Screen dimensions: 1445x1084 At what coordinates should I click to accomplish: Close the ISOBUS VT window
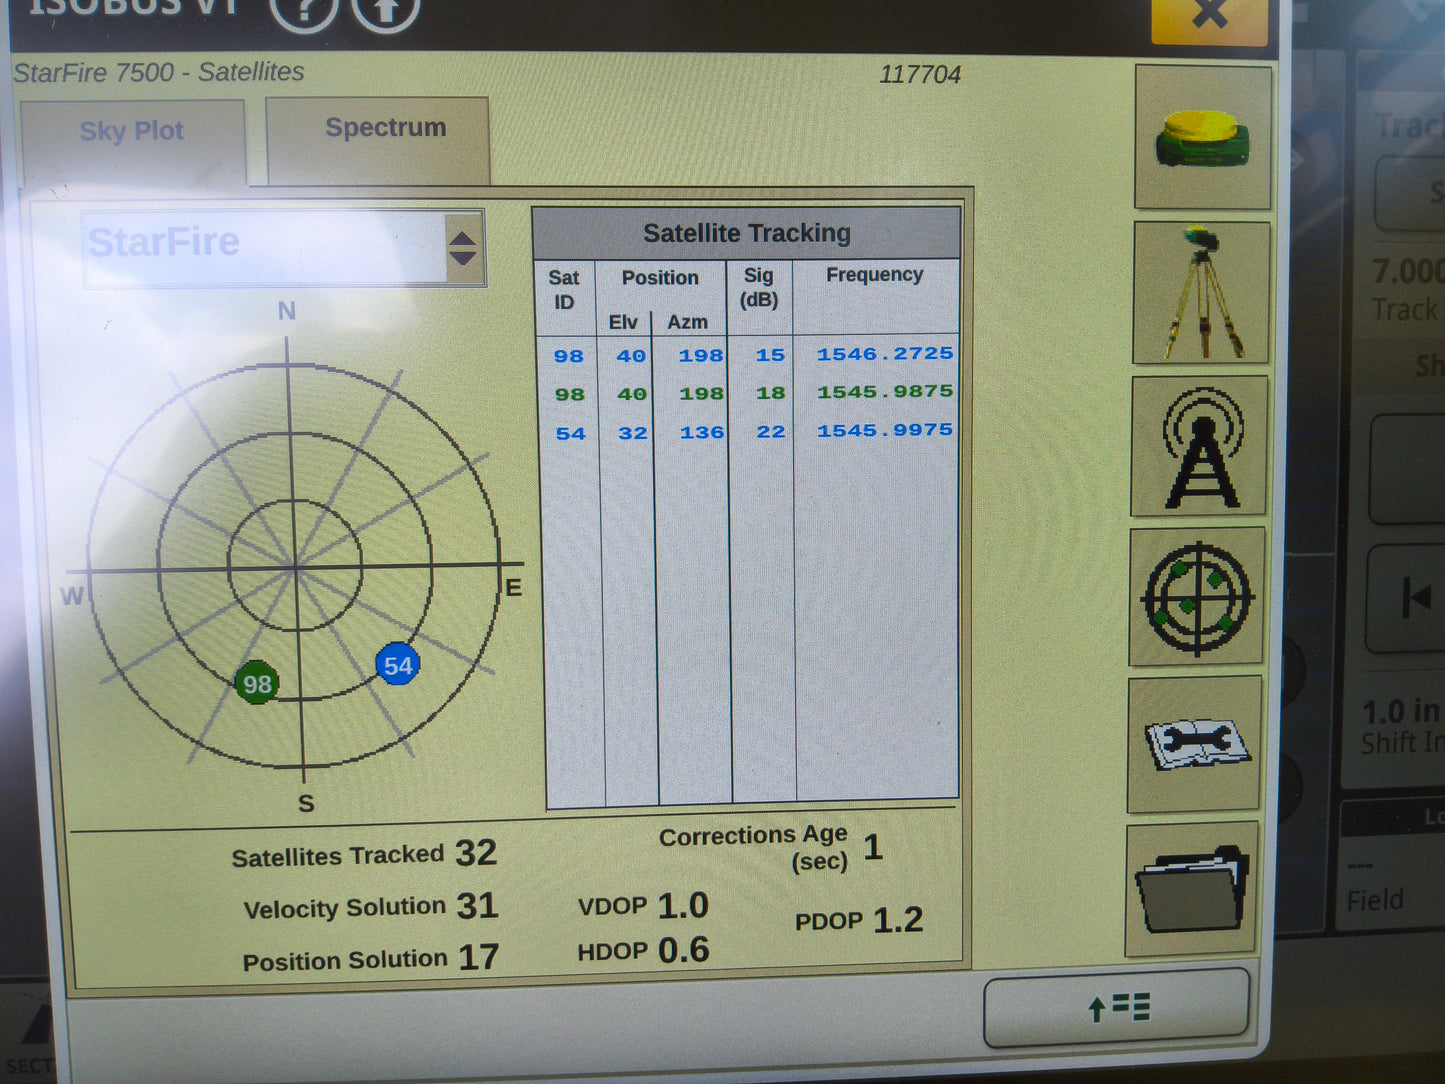pos(1210,17)
